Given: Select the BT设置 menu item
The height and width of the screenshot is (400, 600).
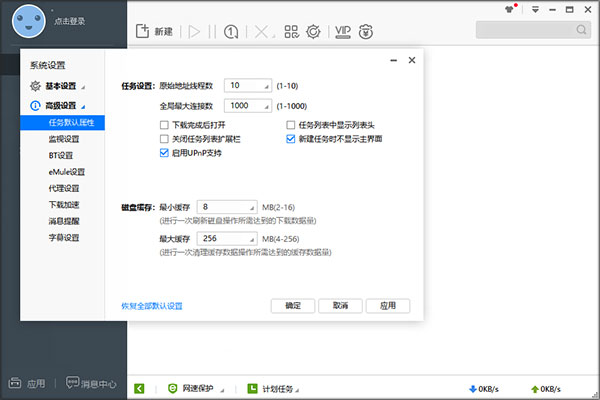Looking at the screenshot, I should point(62,155).
